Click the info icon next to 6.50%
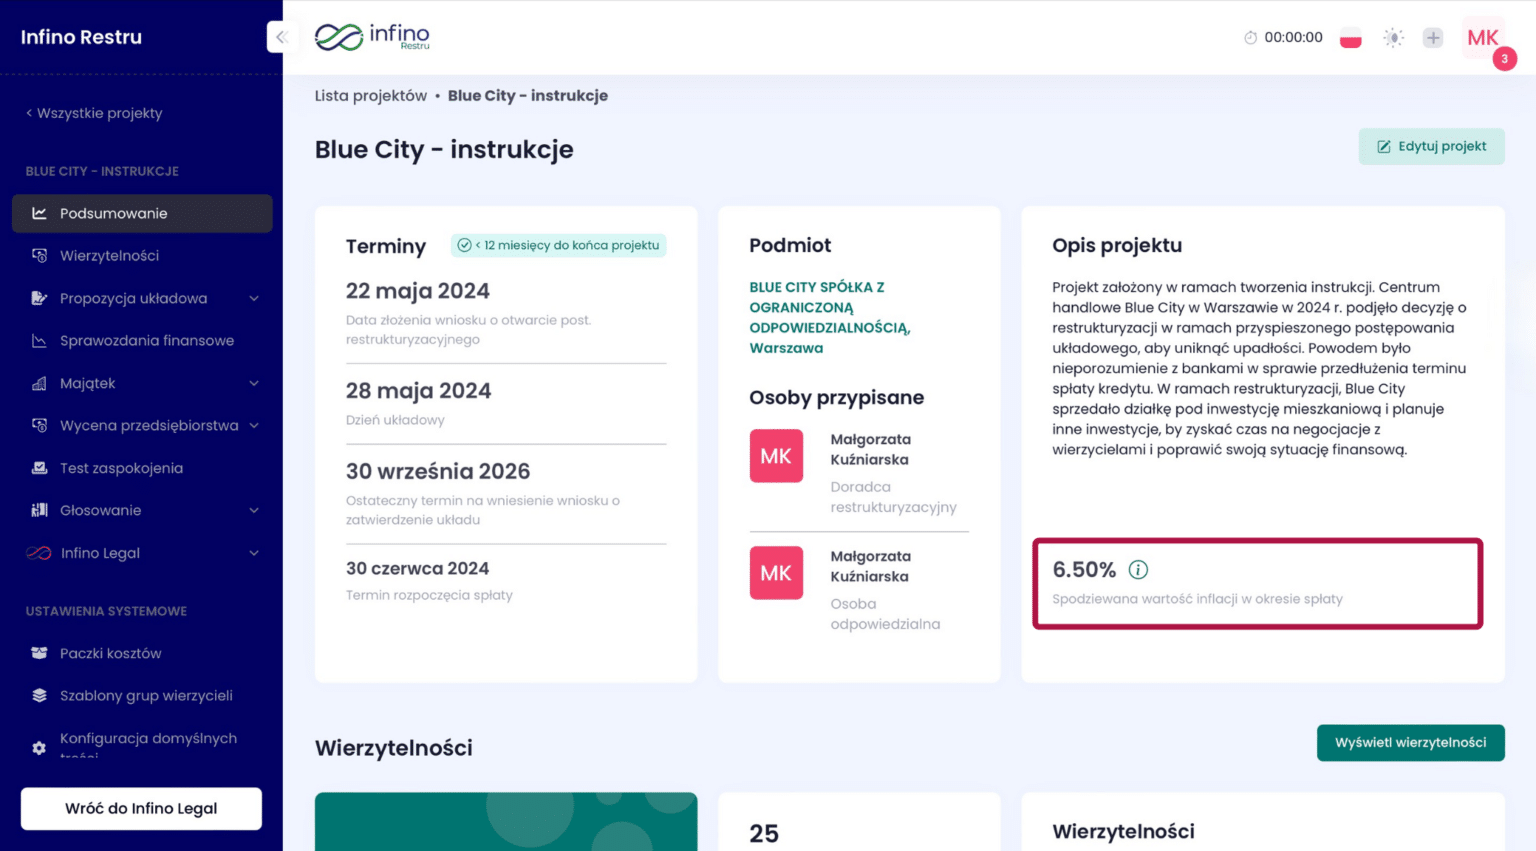Image resolution: width=1536 pixels, height=851 pixels. (1138, 569)
